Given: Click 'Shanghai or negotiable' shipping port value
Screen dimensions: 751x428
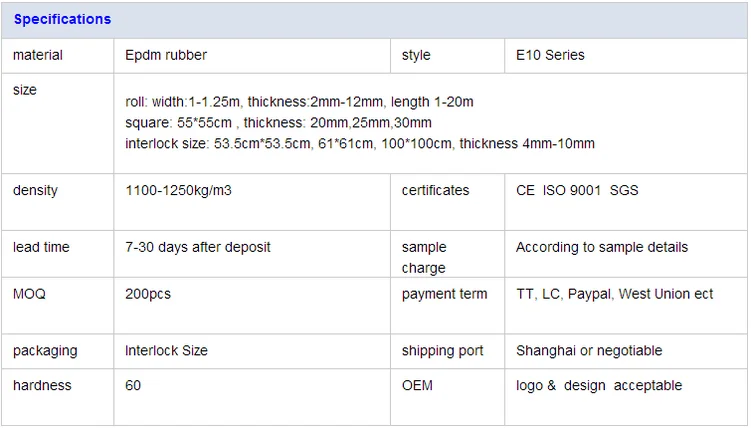Looking at the screenshot, I should pos(589,351).
